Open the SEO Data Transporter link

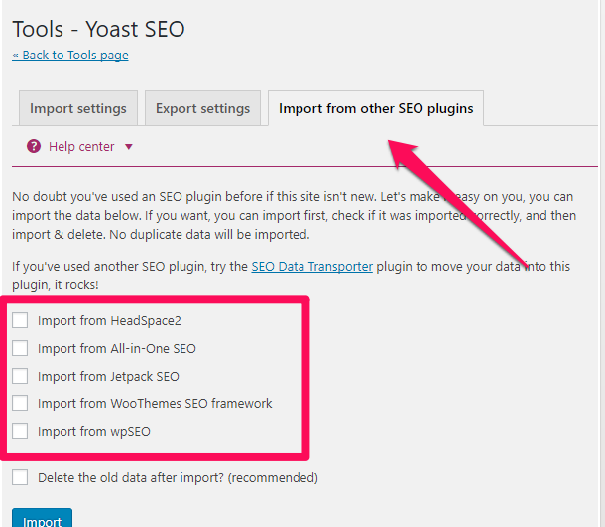[312, 267]
